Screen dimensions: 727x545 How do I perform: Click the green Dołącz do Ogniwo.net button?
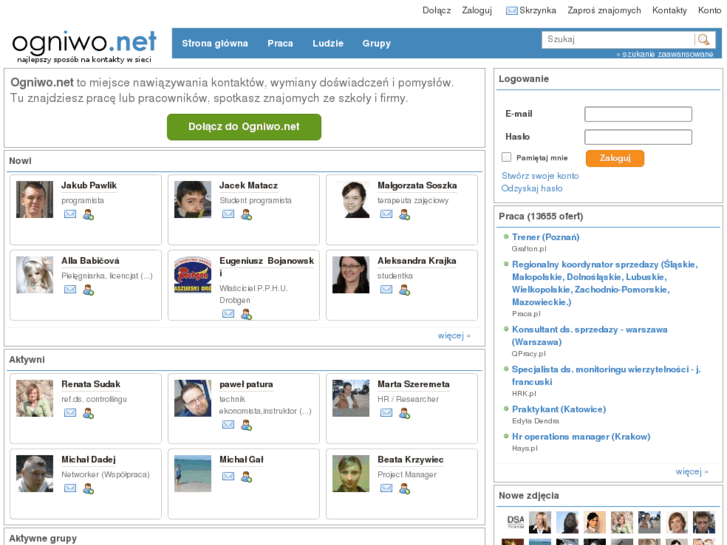click(244, 127)
